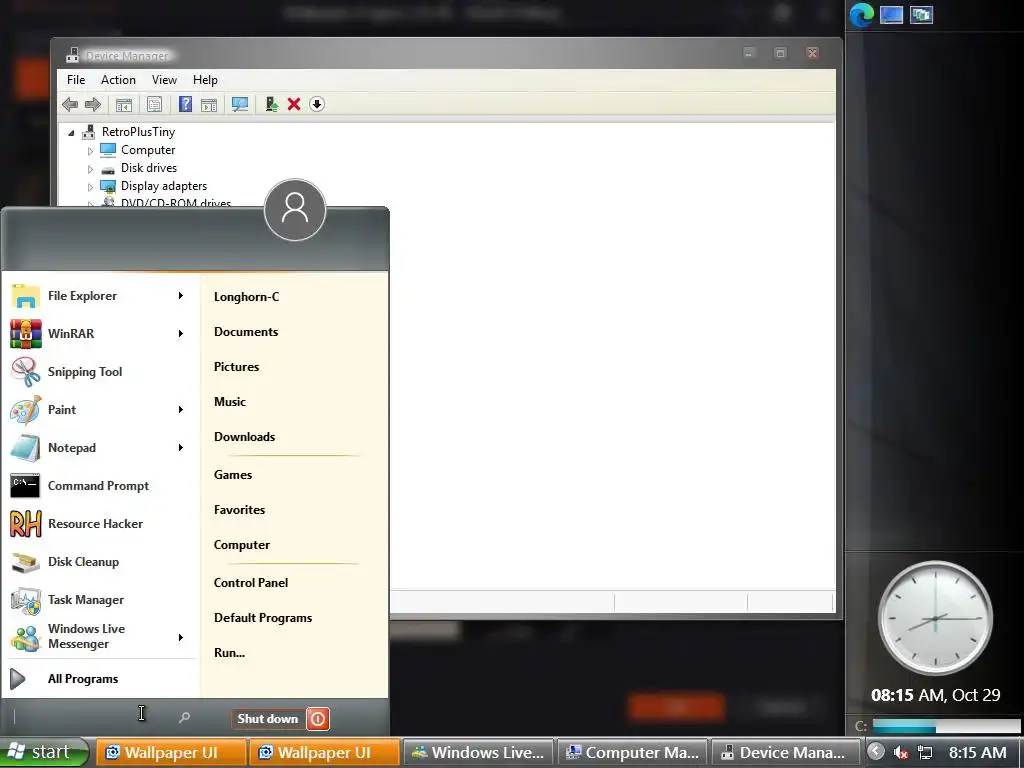Open Paint jump list arrow
Screen dimensions: 1024x768
point(181,409)
